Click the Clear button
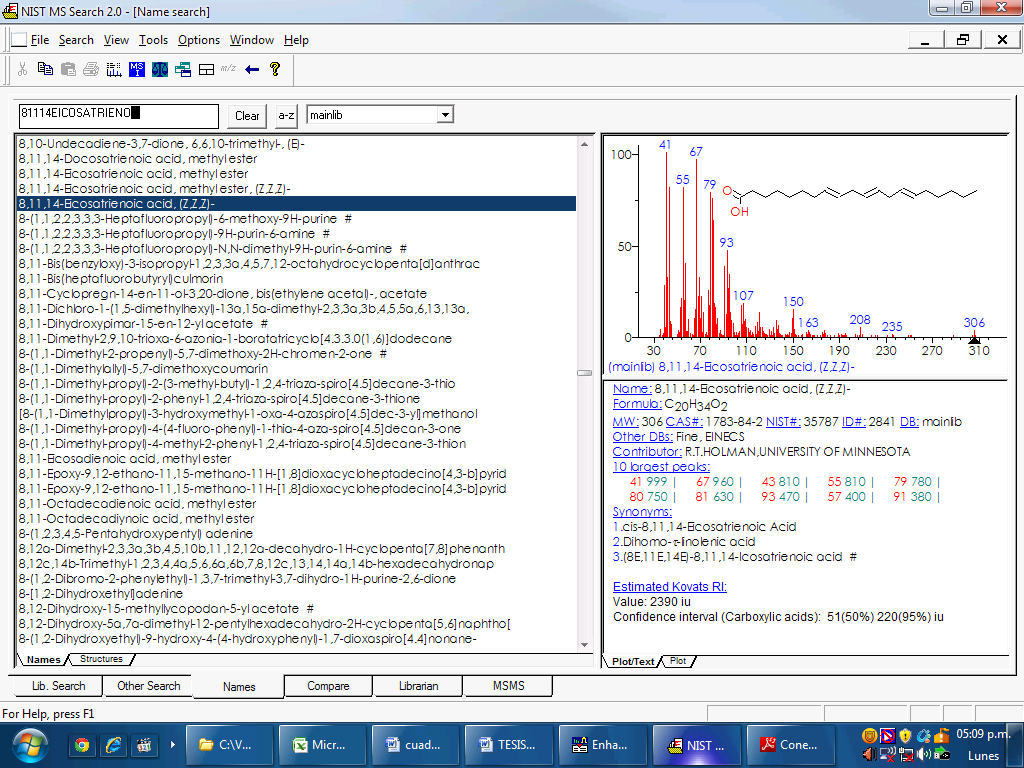This screenshot has width=1024, height=768. click(248, 116)
